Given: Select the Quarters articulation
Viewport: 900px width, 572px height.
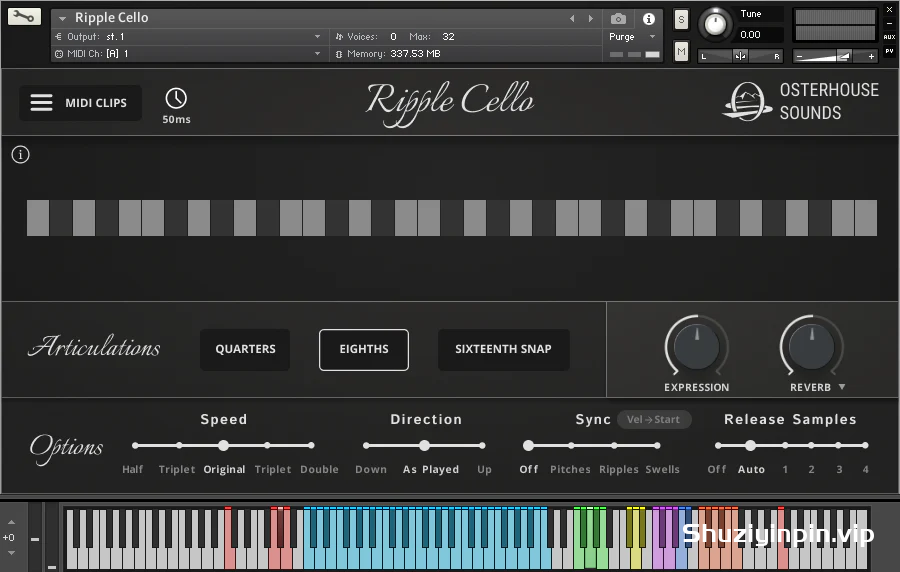Looking at the screenshot, I should [245, 349].
